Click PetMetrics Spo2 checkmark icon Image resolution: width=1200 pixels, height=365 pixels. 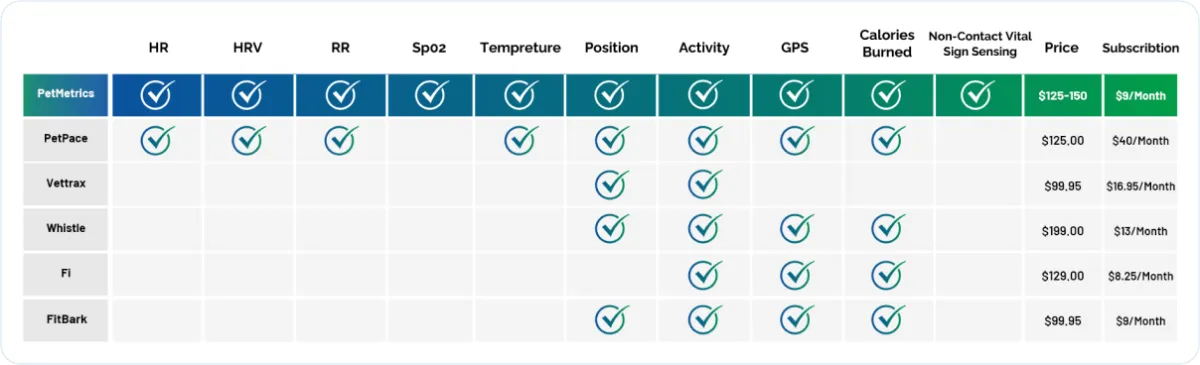[431, 95]
